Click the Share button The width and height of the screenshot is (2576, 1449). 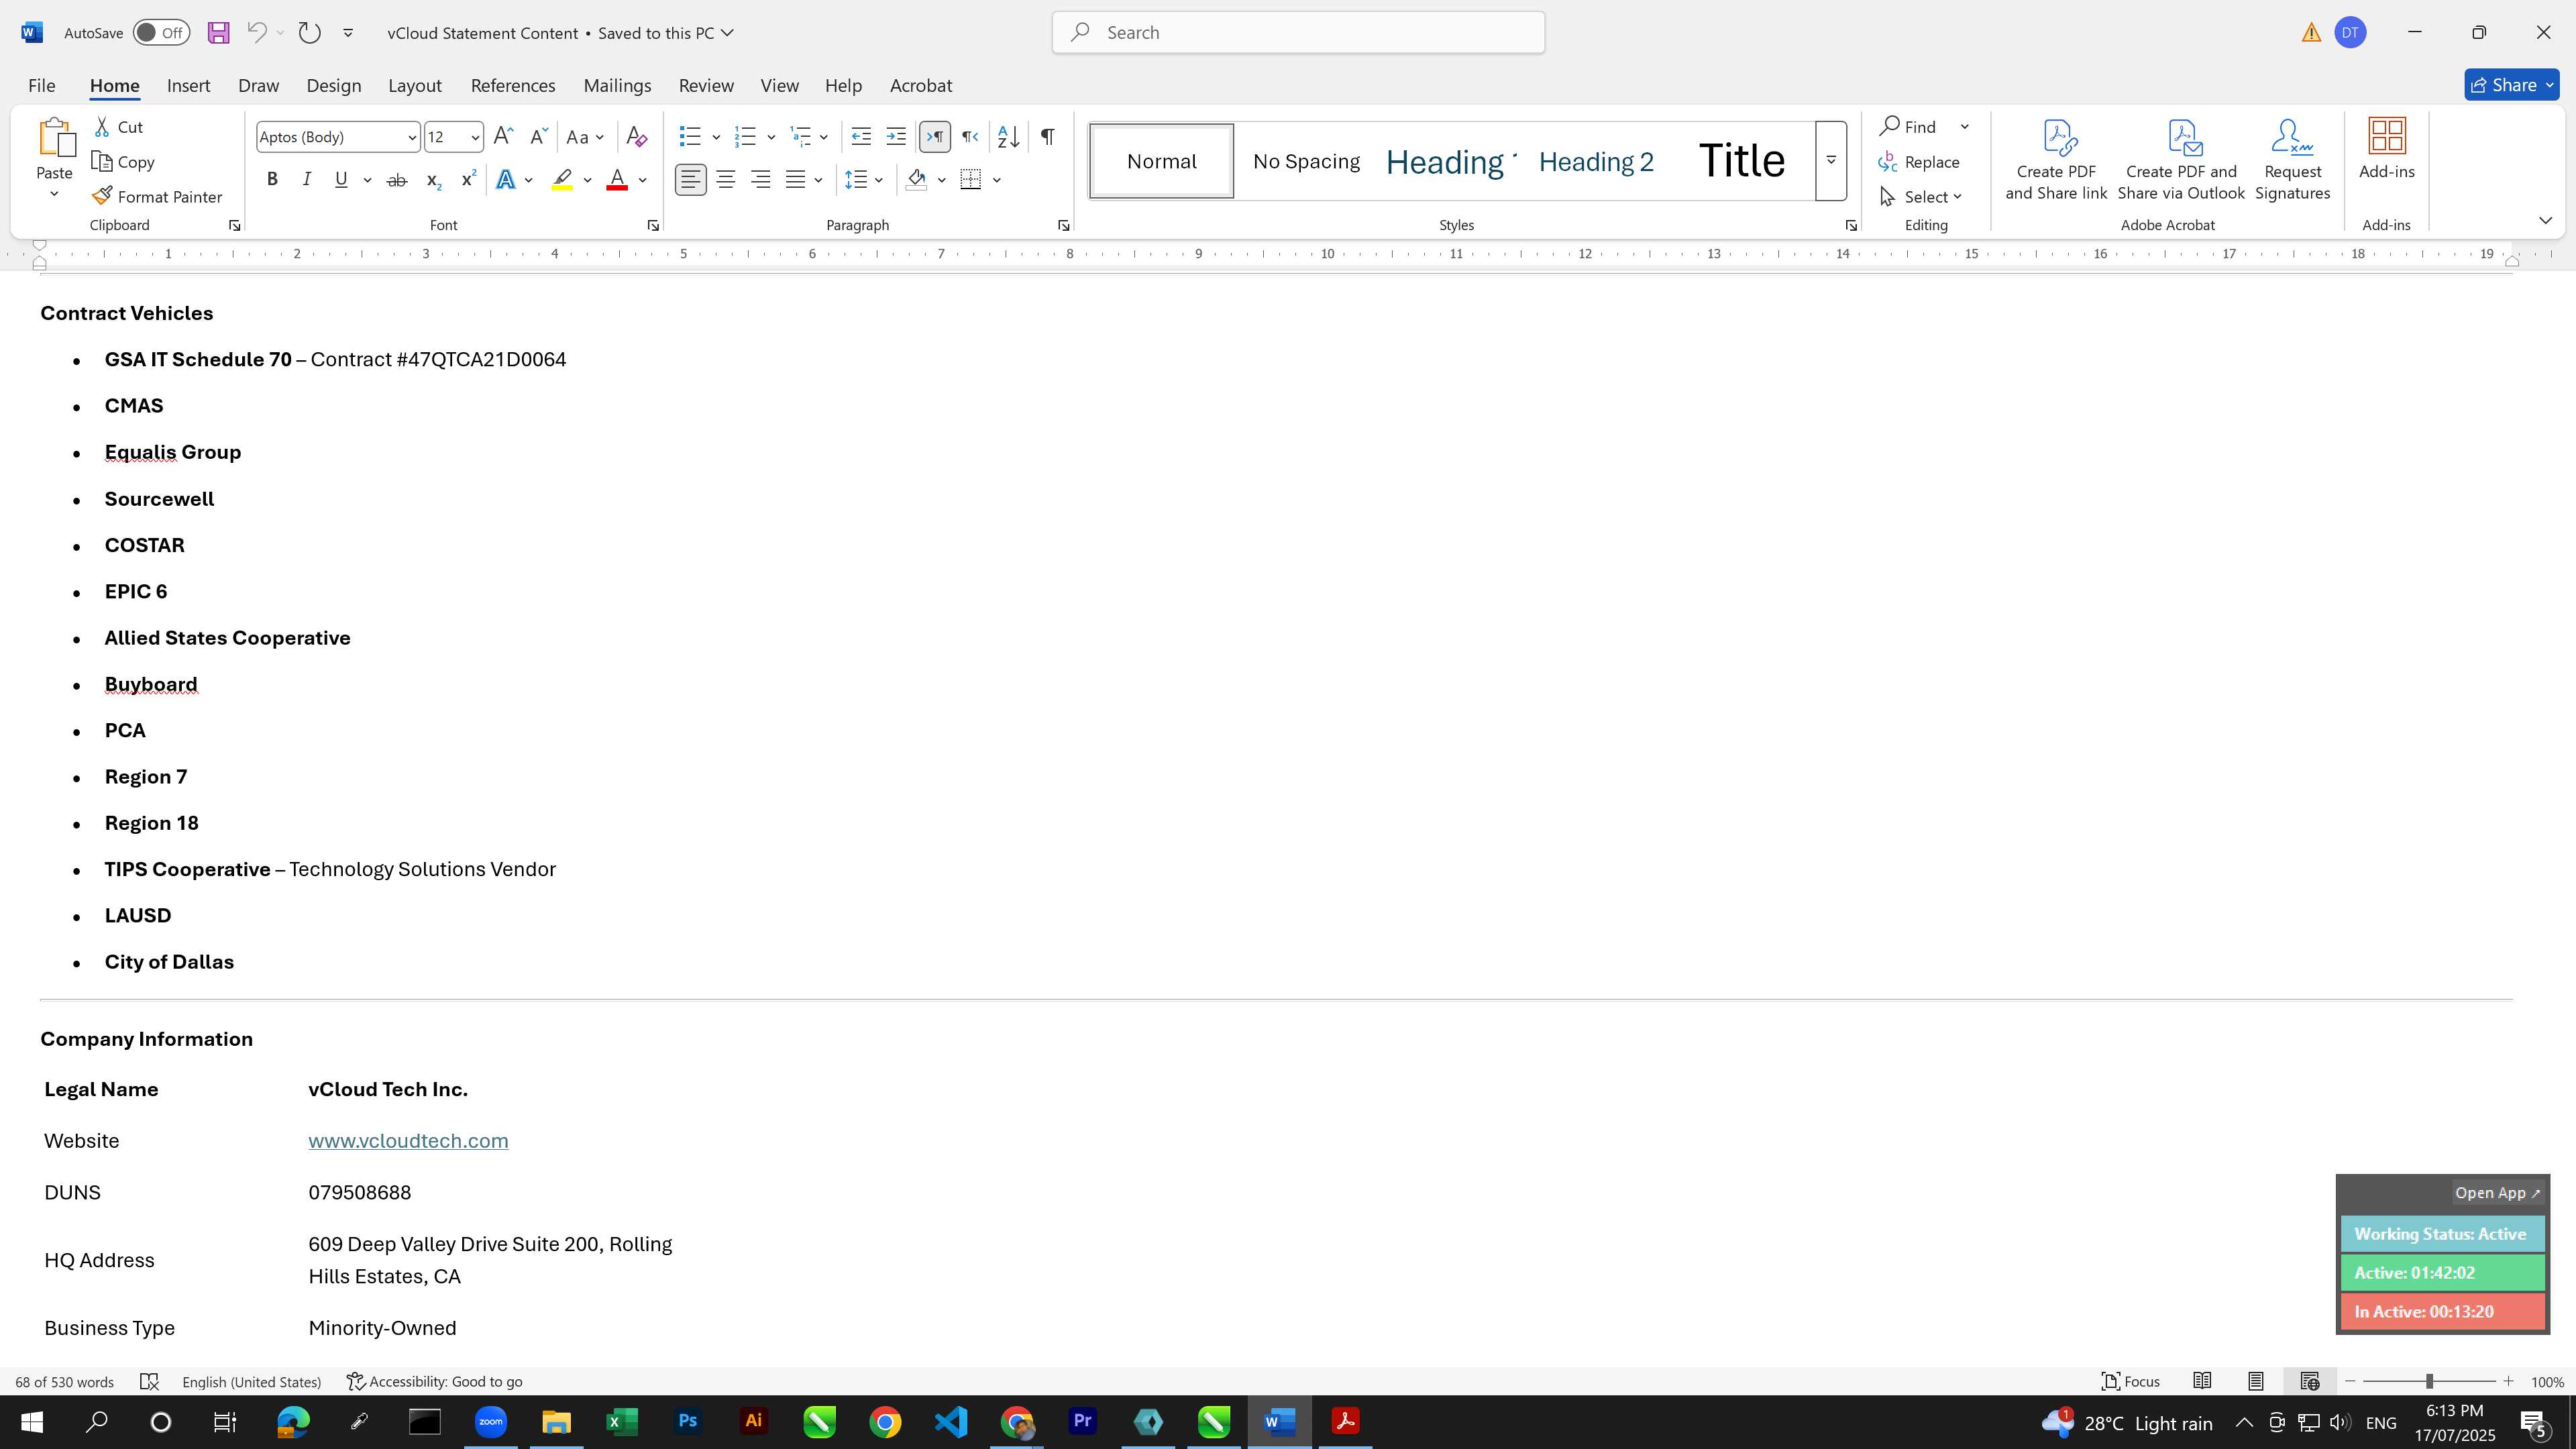coord(2511,86)
